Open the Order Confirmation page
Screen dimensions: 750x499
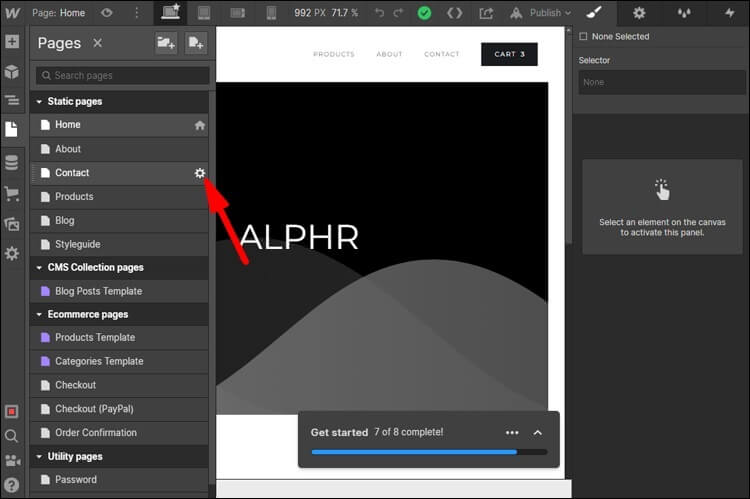click(119, 433)
